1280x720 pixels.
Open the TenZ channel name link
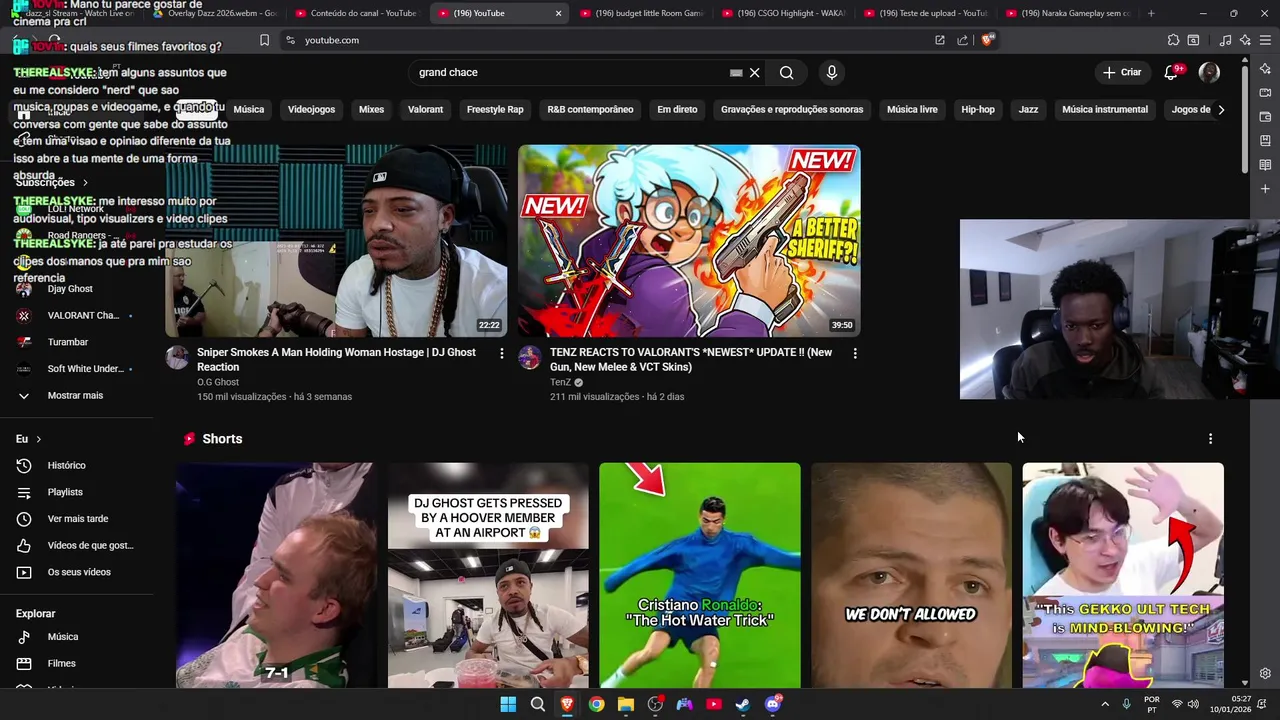[x=560, y=382]
